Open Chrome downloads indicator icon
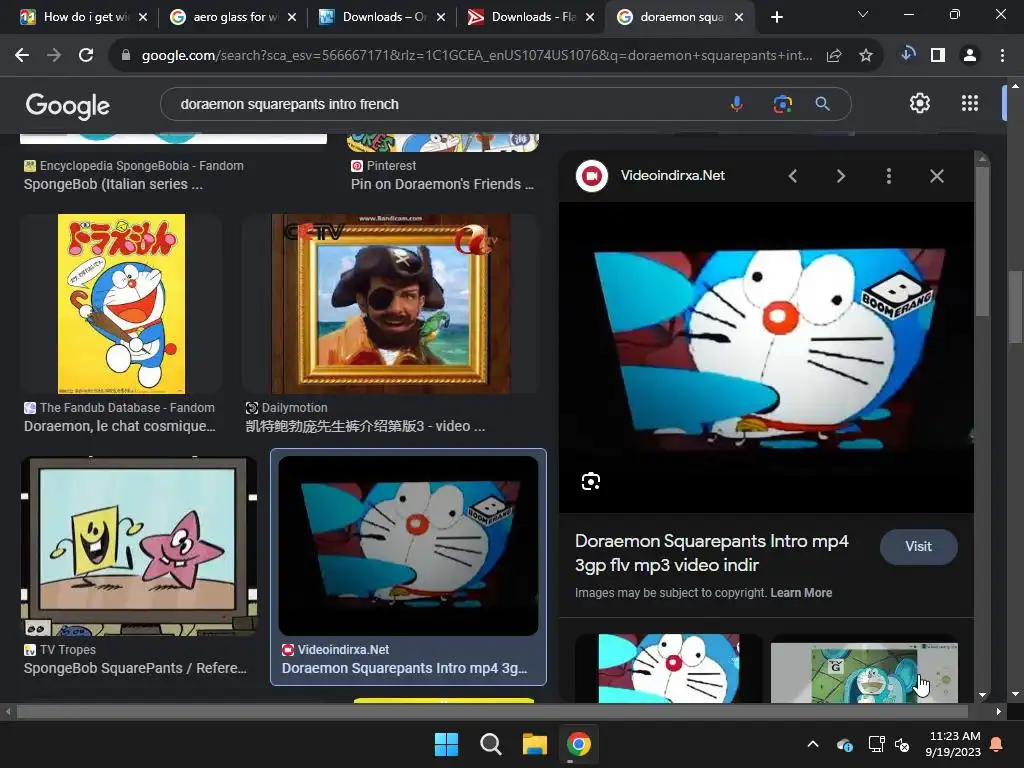 click(x=907, y=55)
